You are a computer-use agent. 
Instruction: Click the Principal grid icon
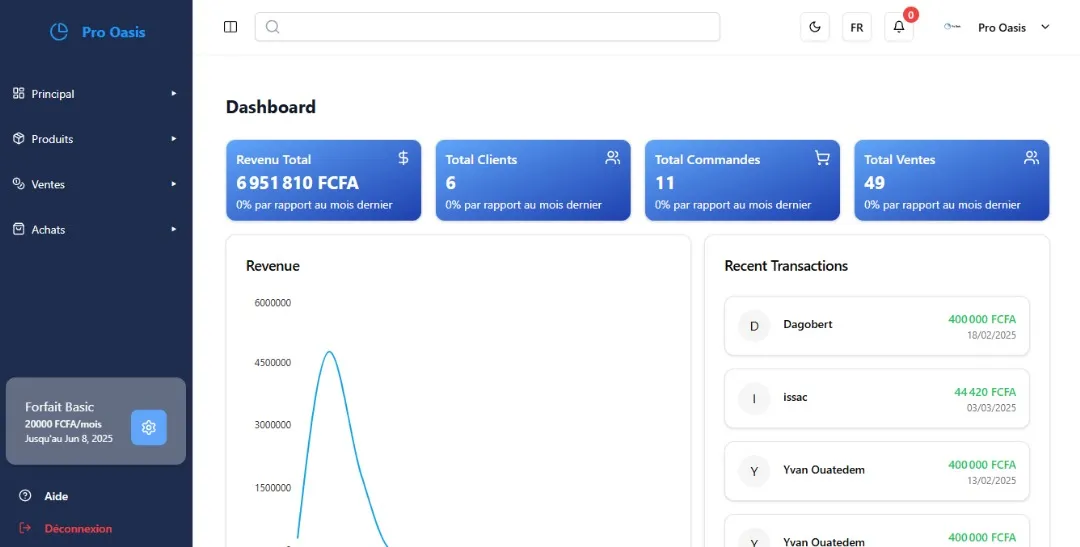19,93
